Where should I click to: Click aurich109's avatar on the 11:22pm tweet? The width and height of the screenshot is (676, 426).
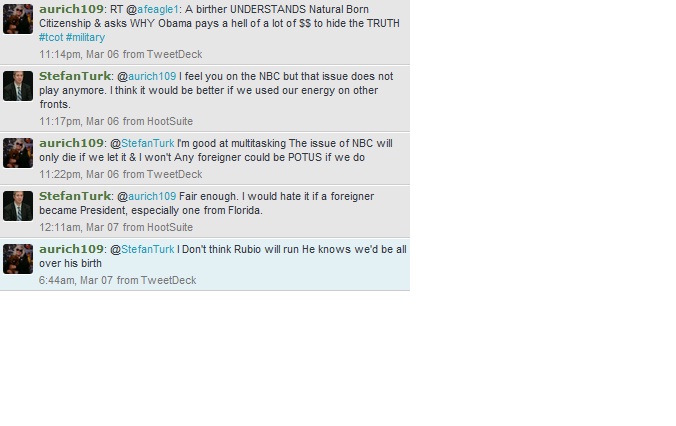pos(18,153)
